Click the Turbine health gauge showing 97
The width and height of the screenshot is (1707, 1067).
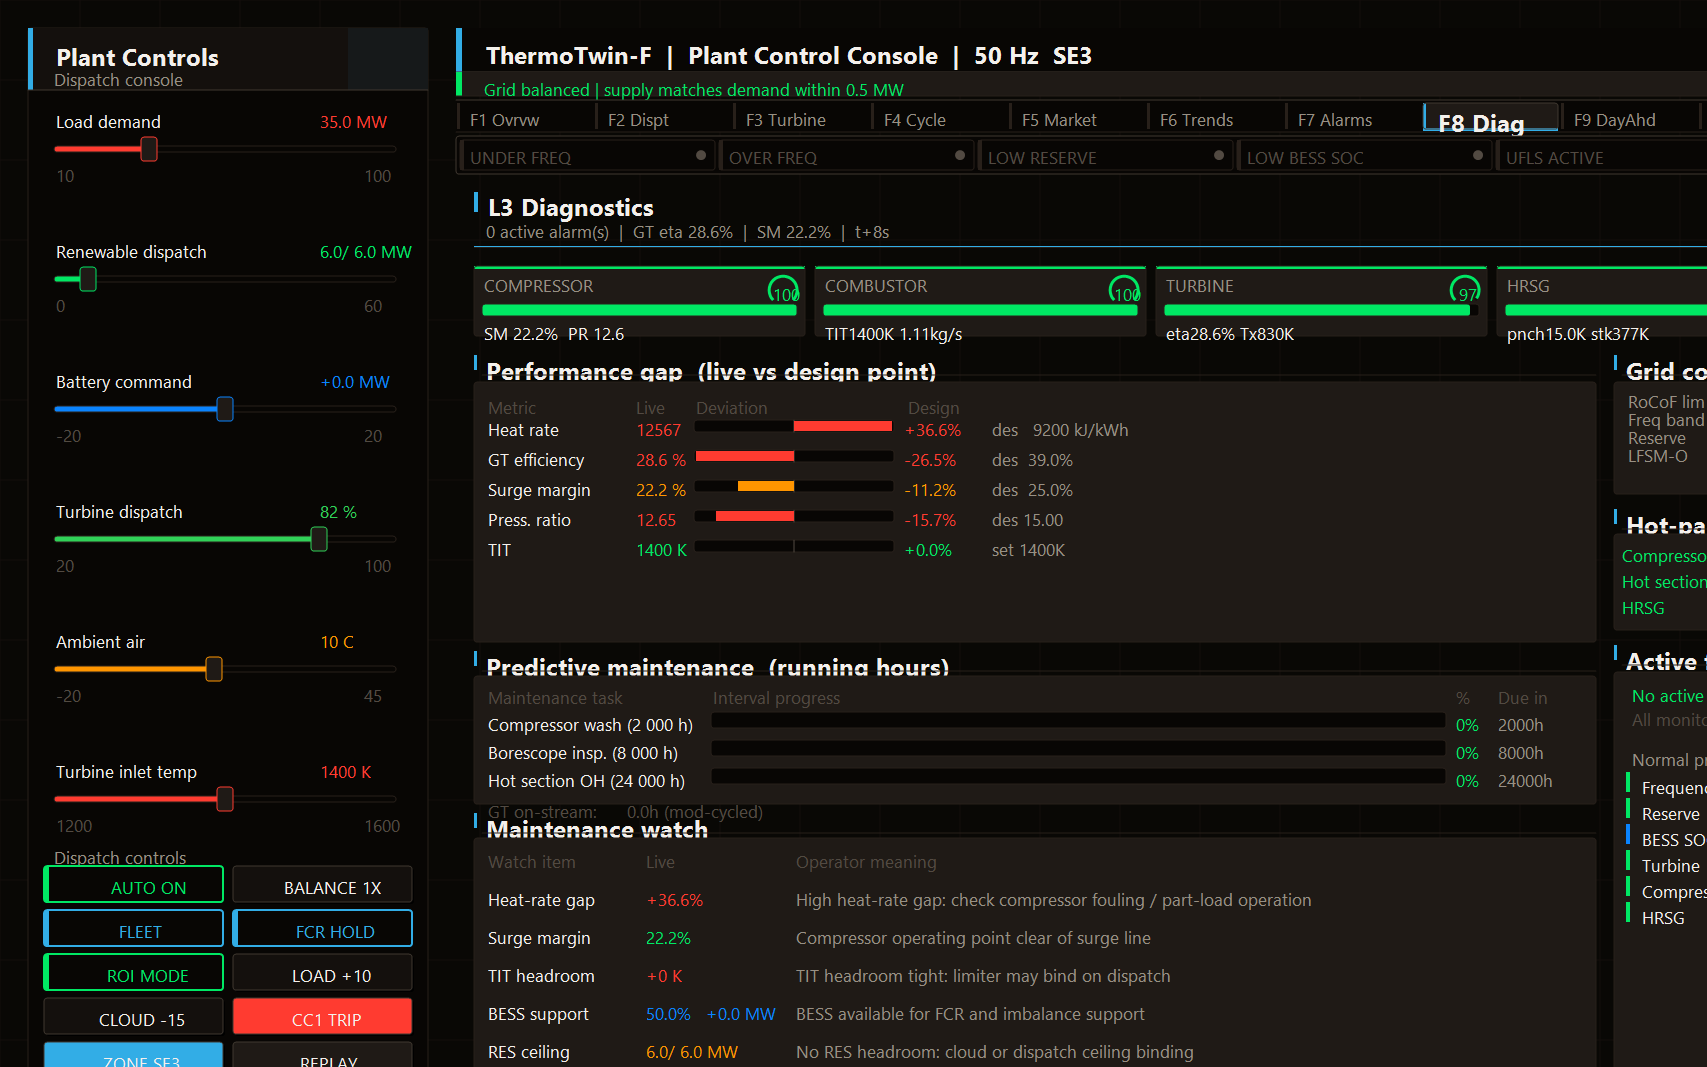coord(1465,290)
